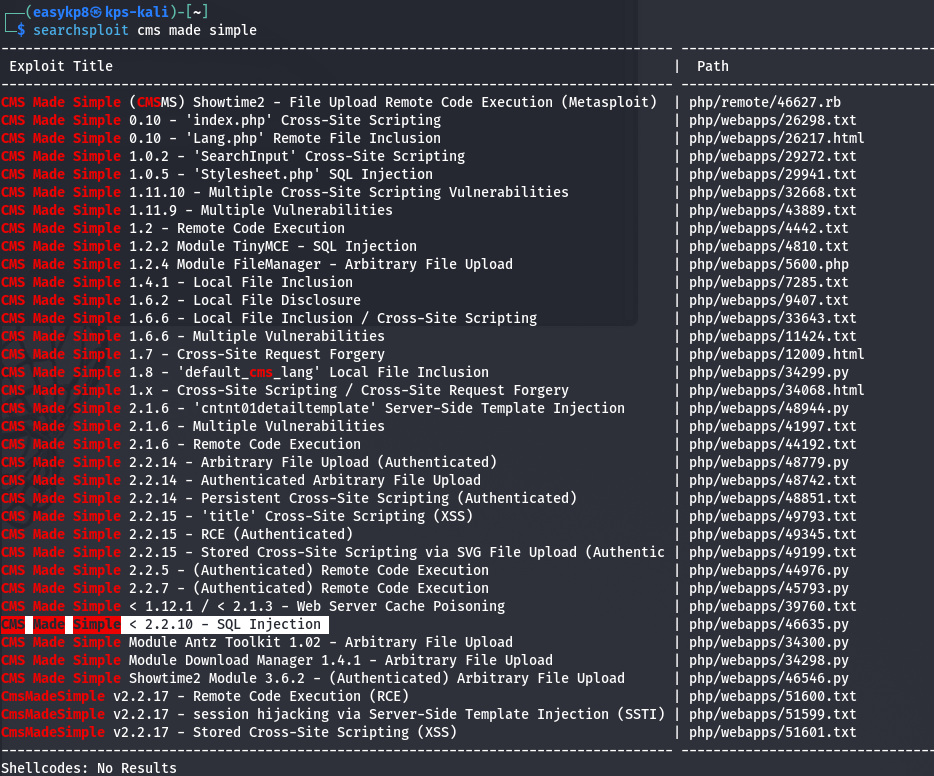Click path php/webapps/43889.txt
The width and height of the screenshot is (934, 776).
click(x=773, y=210)
